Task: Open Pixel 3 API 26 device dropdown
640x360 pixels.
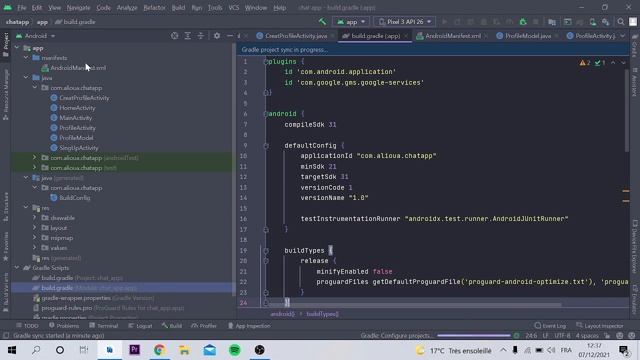Action: click(x=404, y=22)
